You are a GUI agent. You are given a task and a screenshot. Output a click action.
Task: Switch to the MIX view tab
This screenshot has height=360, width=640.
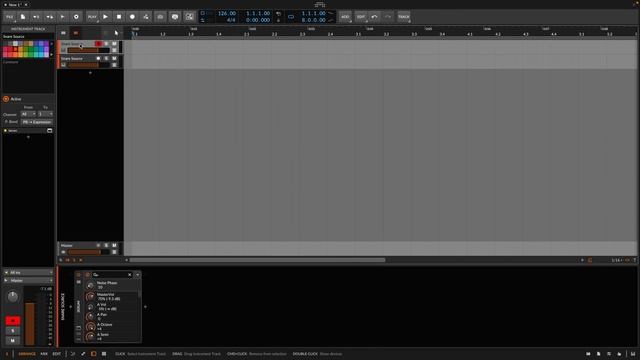coord(44,354)
